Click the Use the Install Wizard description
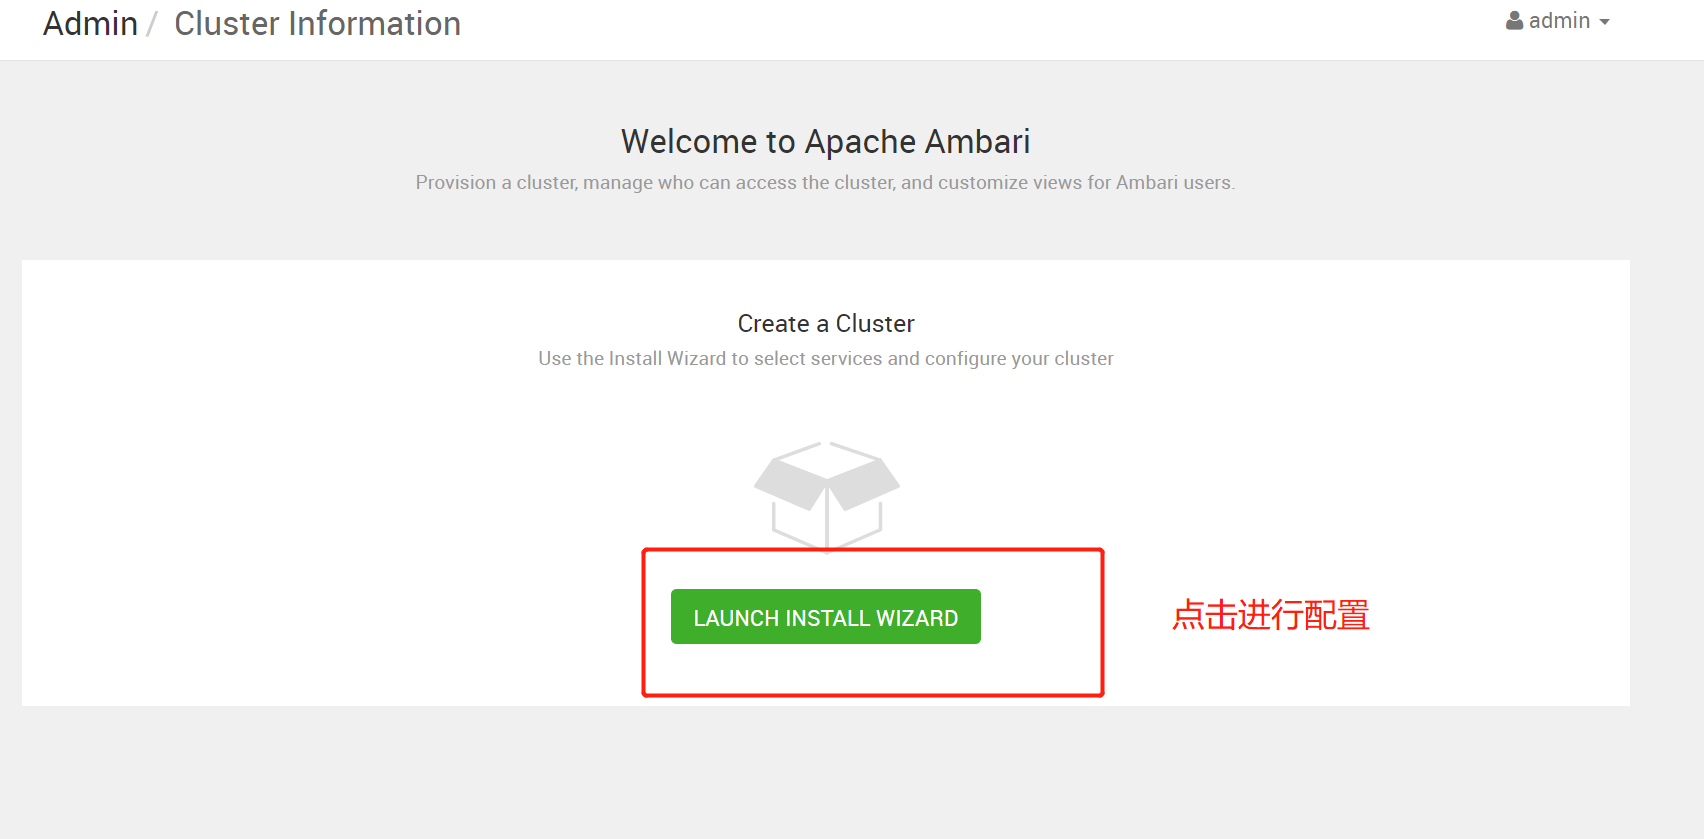The image size is (1704, 839). click(826, 358)
